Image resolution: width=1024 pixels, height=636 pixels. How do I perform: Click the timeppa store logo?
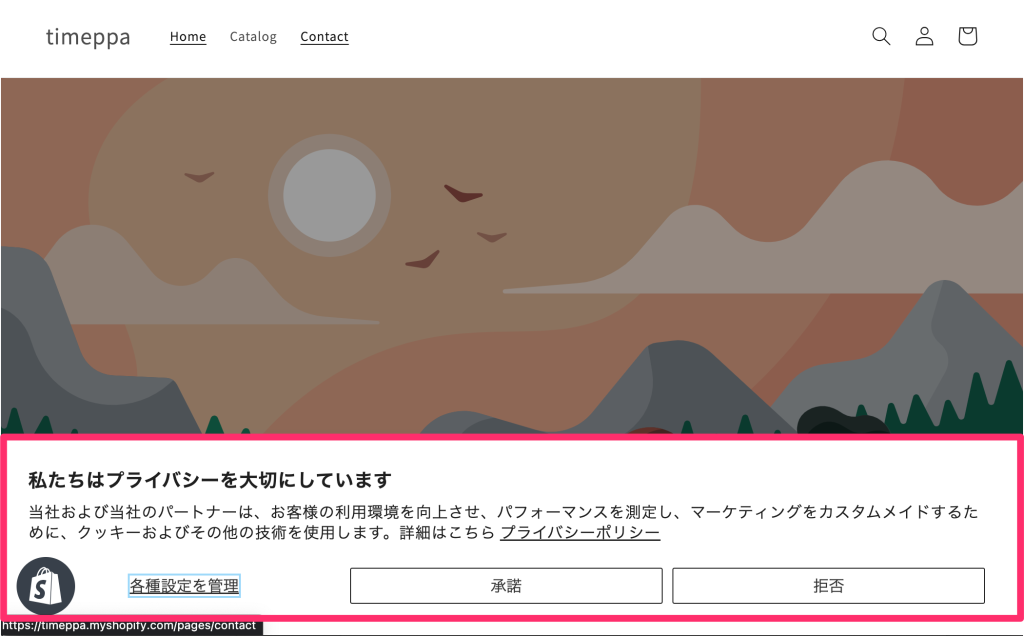coord(87,37)
